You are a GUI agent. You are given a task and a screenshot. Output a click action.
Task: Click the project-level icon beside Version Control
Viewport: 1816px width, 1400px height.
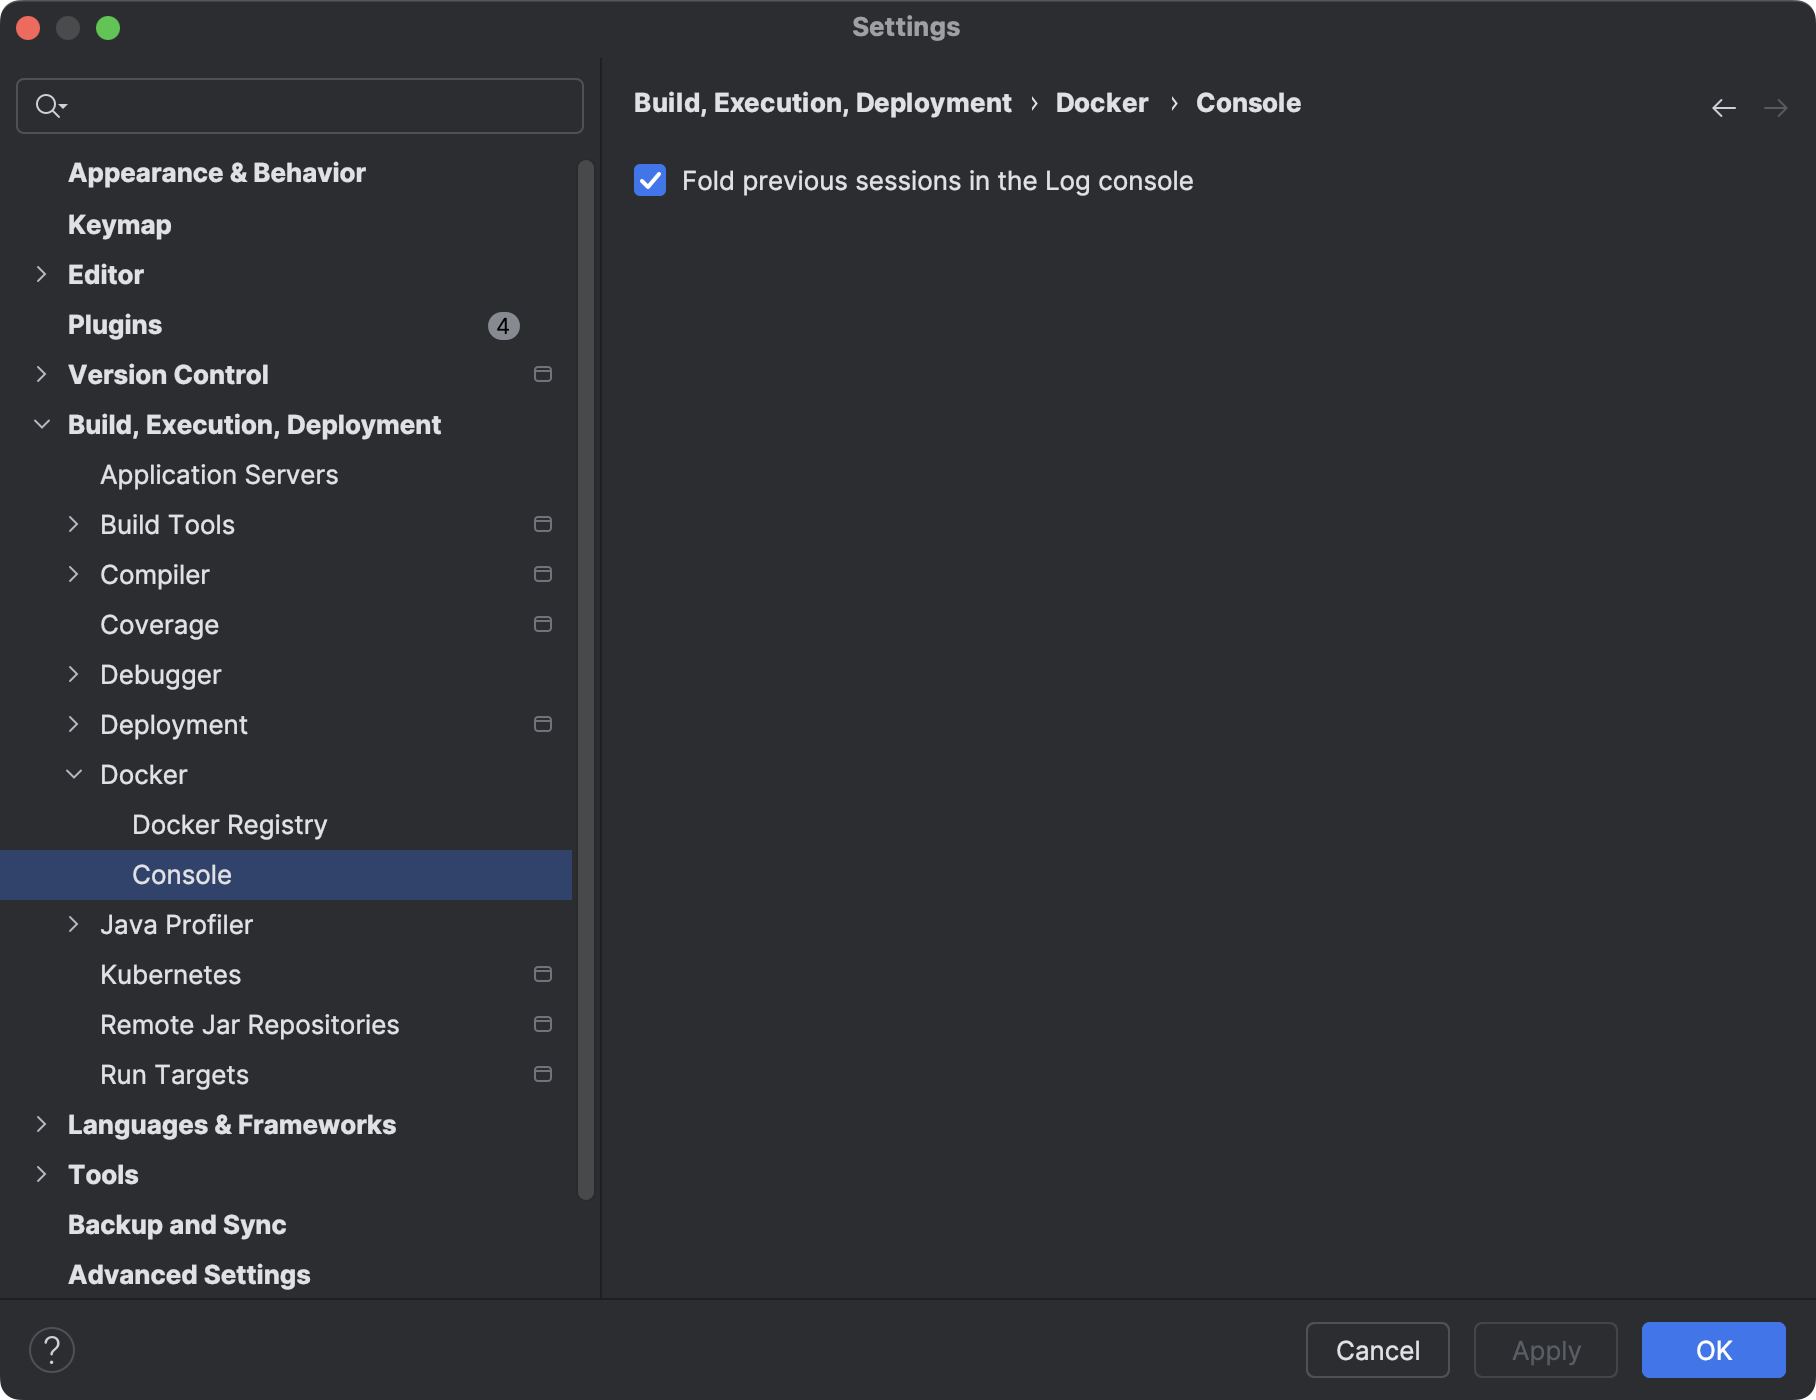point(543,374)
